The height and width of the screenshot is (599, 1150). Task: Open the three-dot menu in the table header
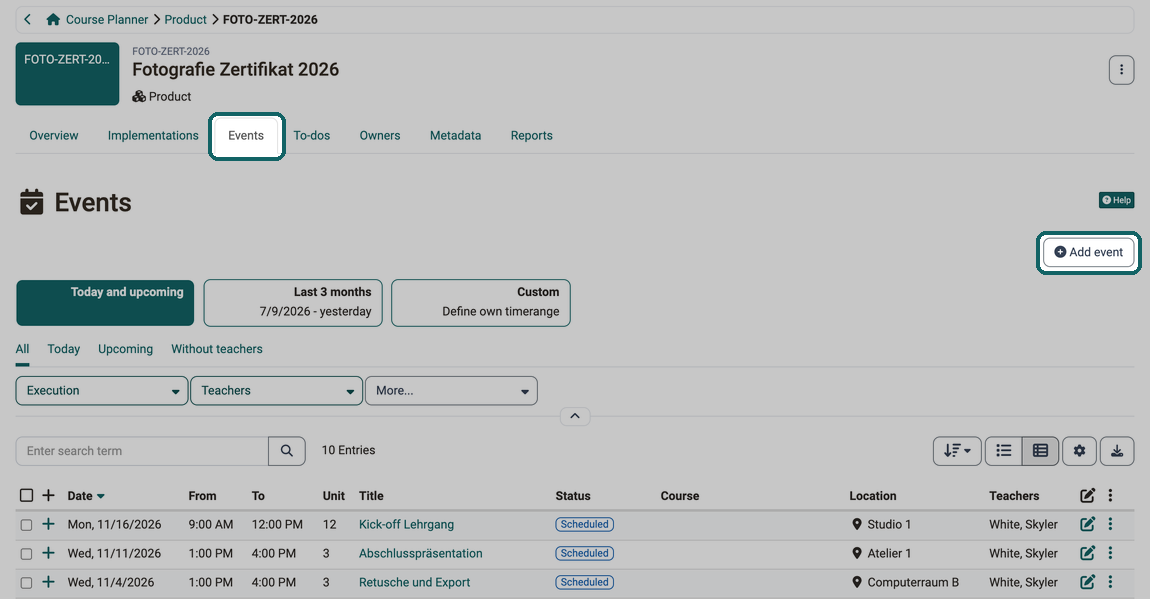click(1110, 496)
